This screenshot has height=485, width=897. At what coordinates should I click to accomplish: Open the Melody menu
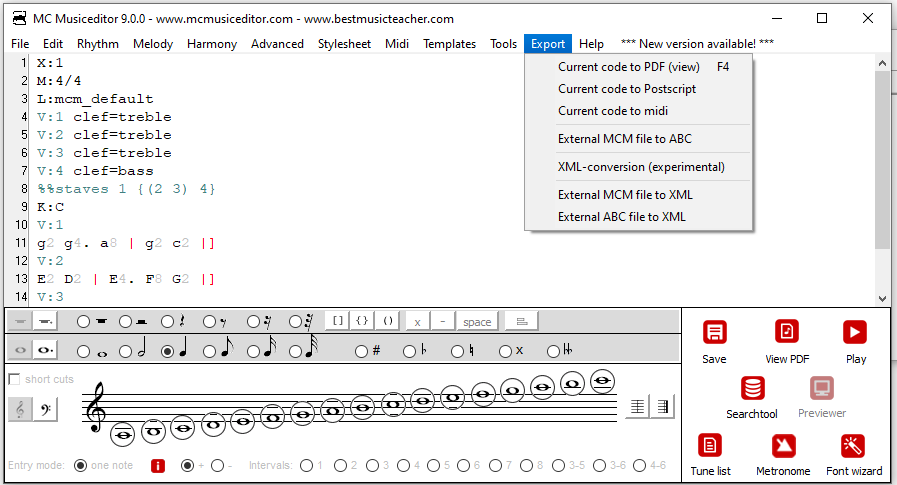153,44
